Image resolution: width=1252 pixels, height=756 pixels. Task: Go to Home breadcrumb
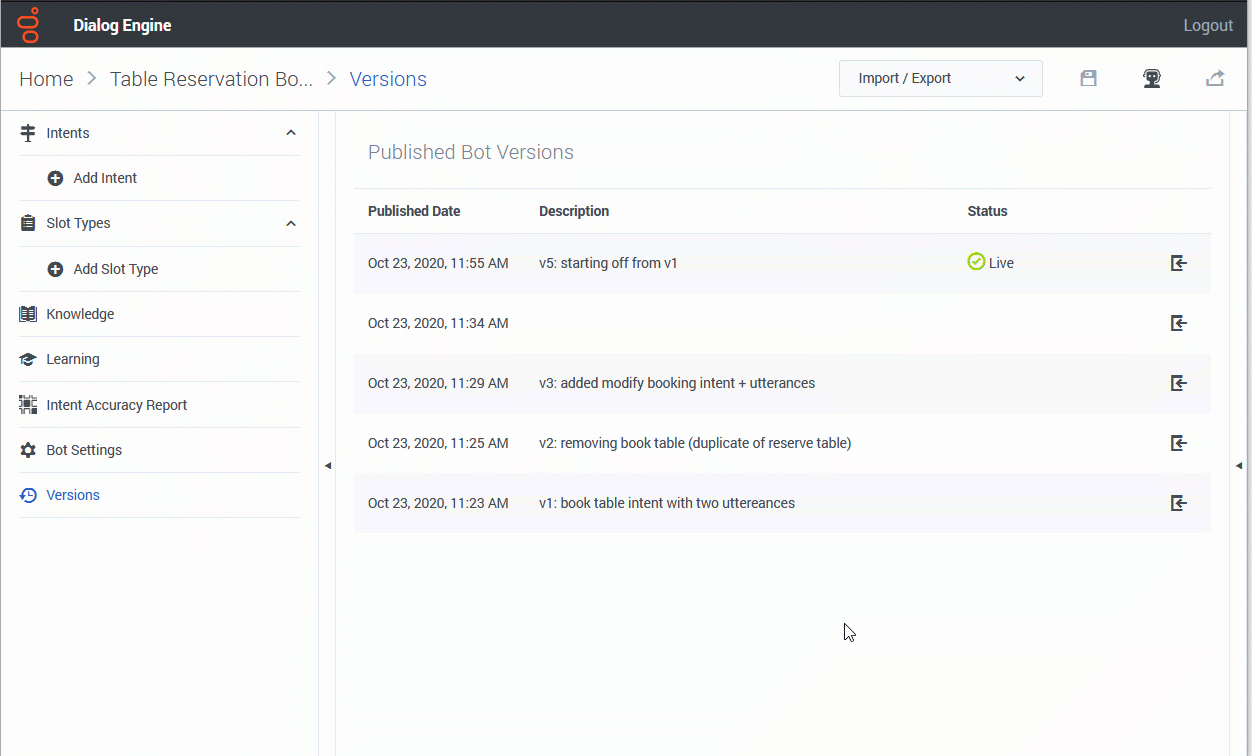point(46,79)
